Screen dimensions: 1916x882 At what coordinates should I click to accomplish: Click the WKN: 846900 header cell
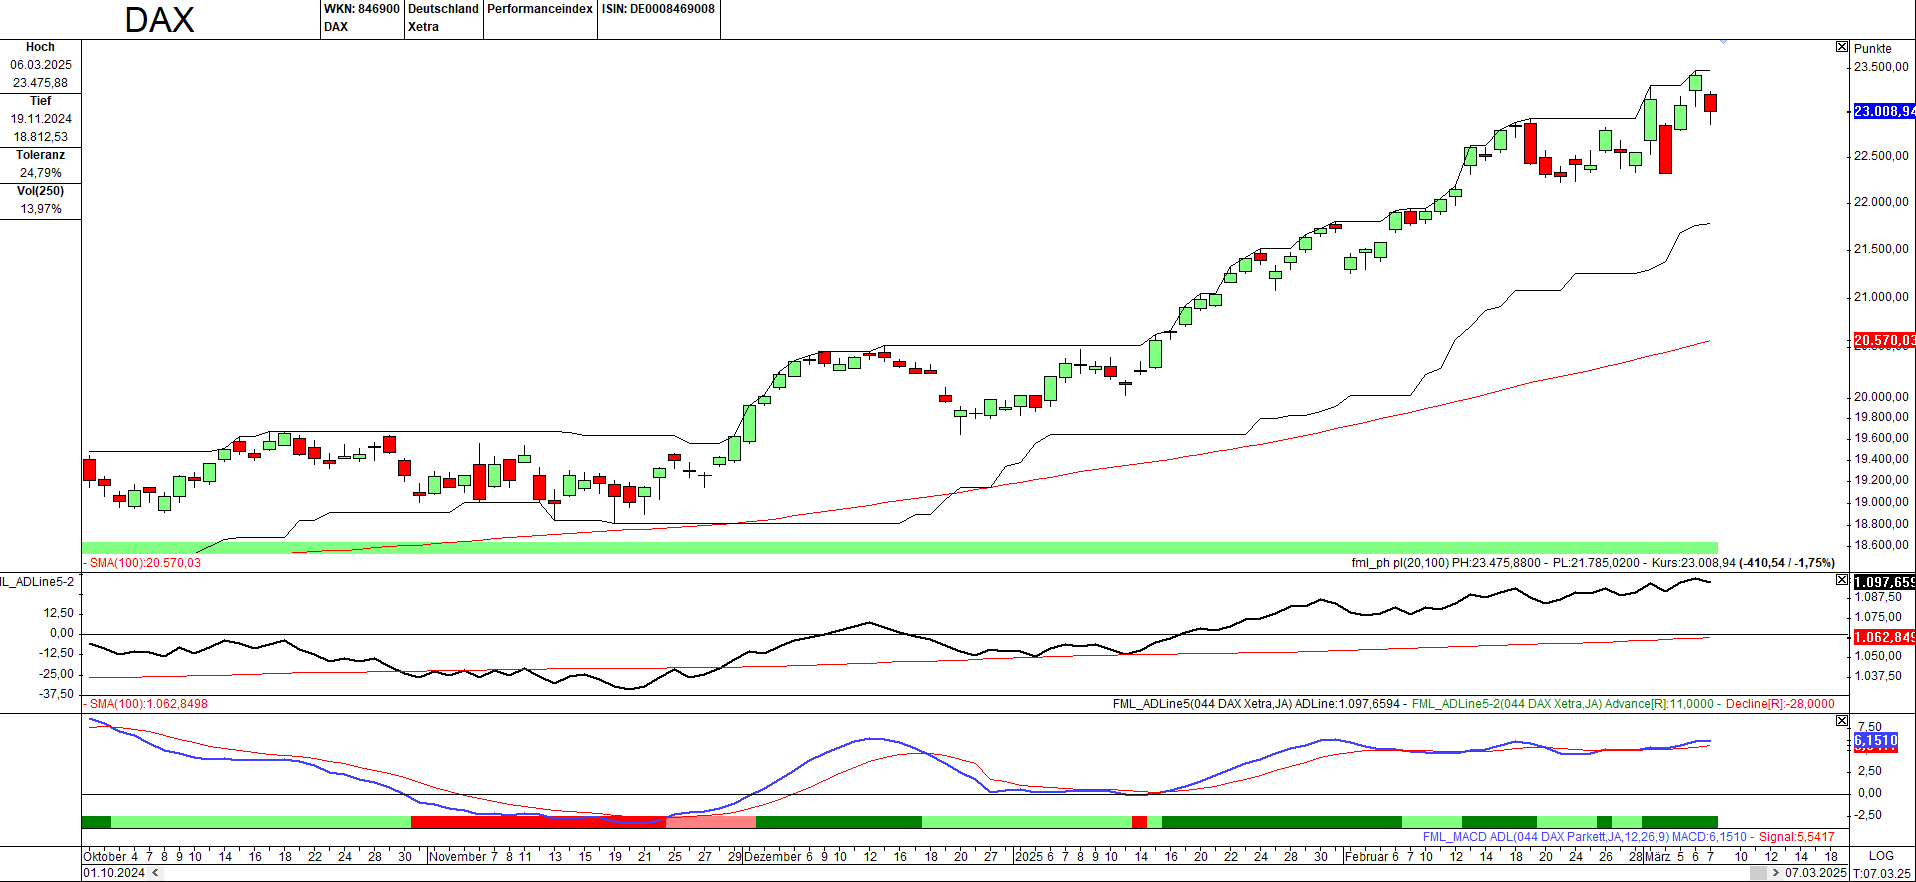point(362,9)
